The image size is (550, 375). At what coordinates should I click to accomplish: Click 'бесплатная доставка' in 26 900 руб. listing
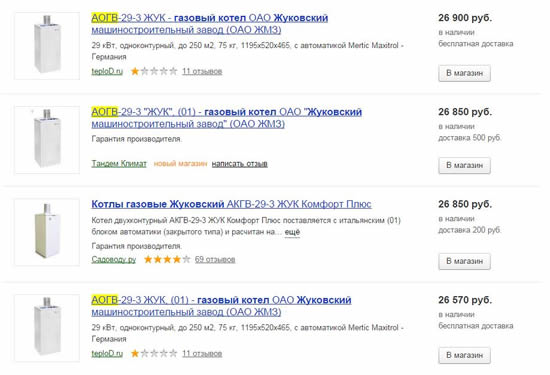pyautogui.click(x=476, y=44)
